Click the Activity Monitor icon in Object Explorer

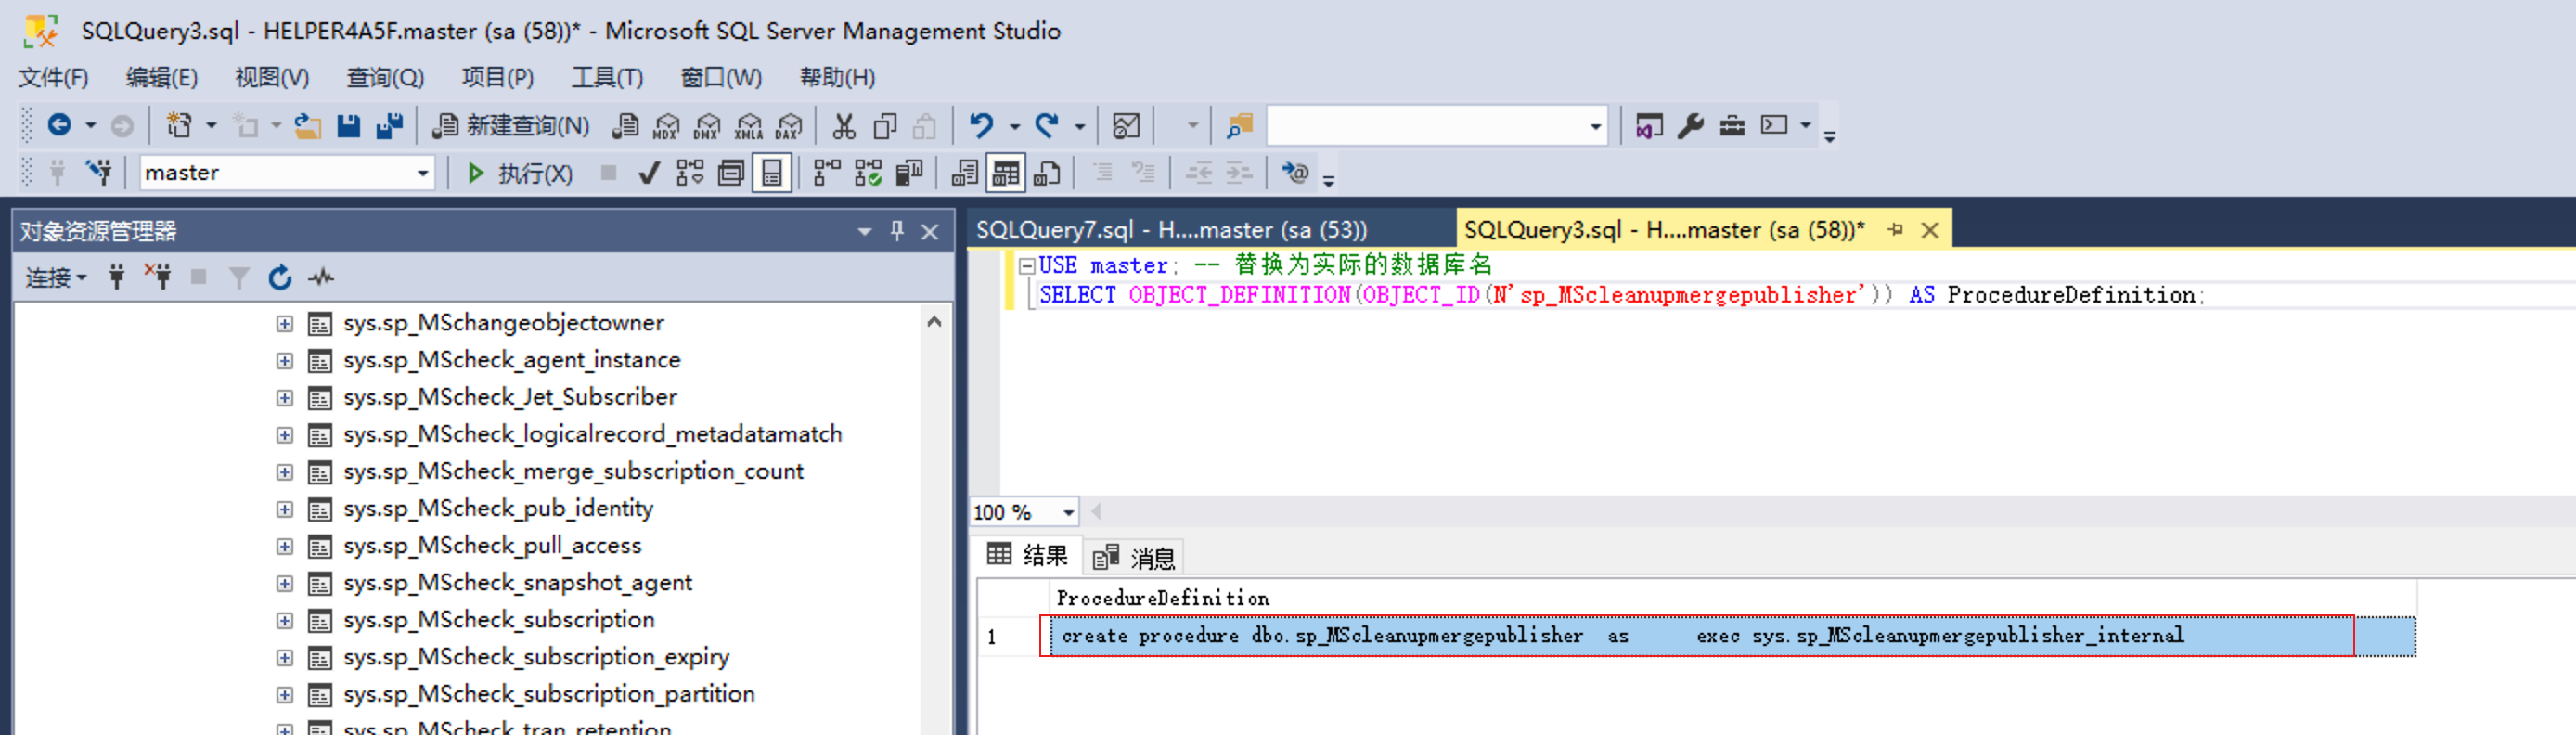click(x=321, y=278)
